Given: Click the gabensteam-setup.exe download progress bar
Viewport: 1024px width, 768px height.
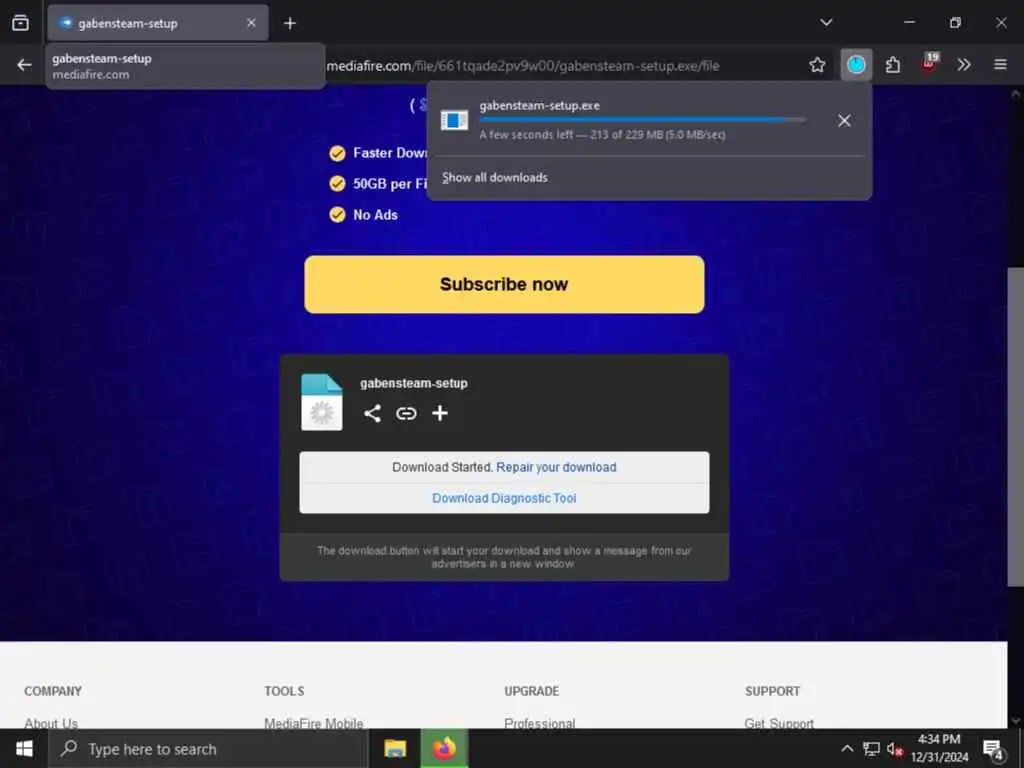Looking at the screenshot, I should 643,120.
